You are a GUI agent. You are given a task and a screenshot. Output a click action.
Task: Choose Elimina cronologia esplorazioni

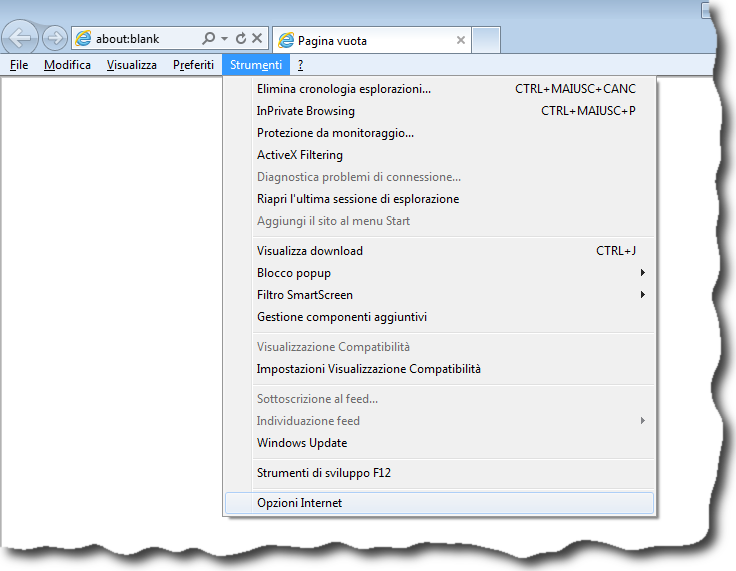click(x=344, y=89)
